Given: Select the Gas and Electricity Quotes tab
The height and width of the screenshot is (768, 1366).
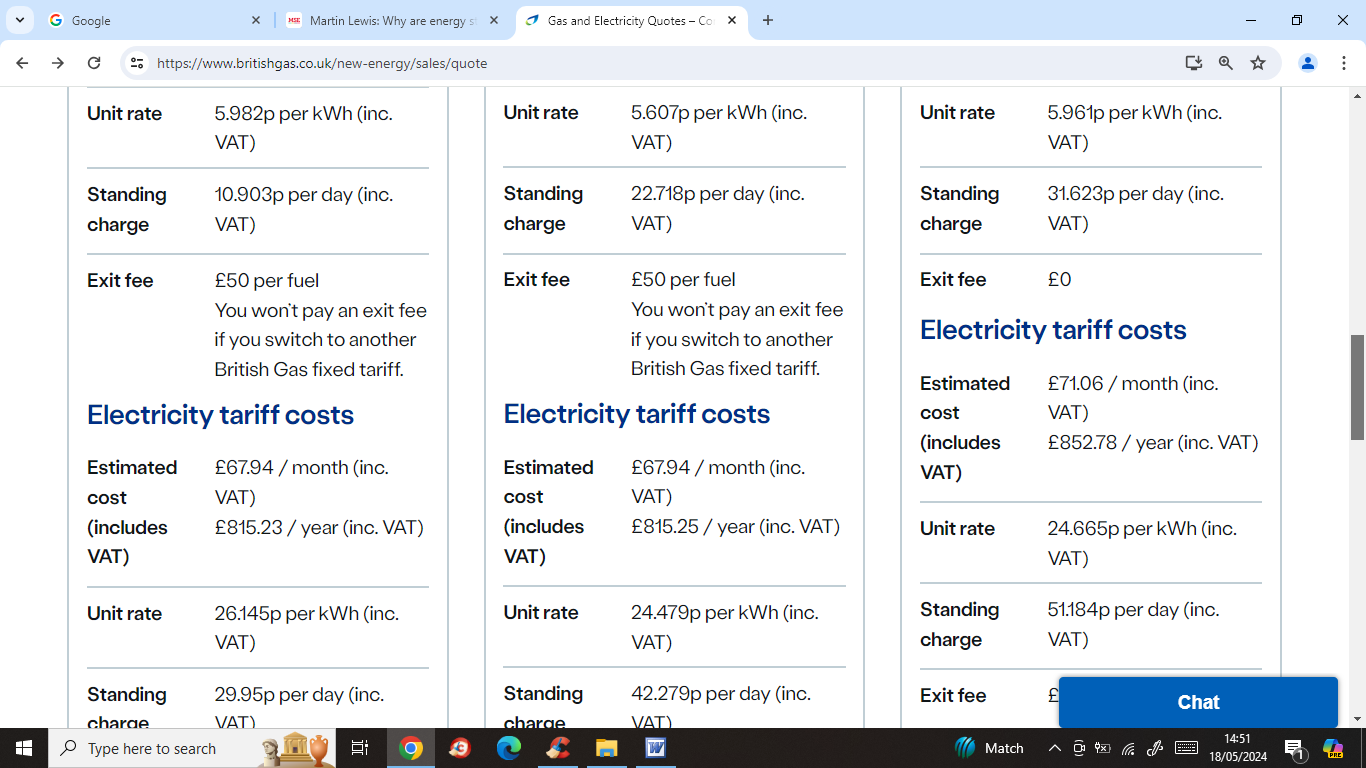Looking at the screenshot, I should click(x=630, y=20).
